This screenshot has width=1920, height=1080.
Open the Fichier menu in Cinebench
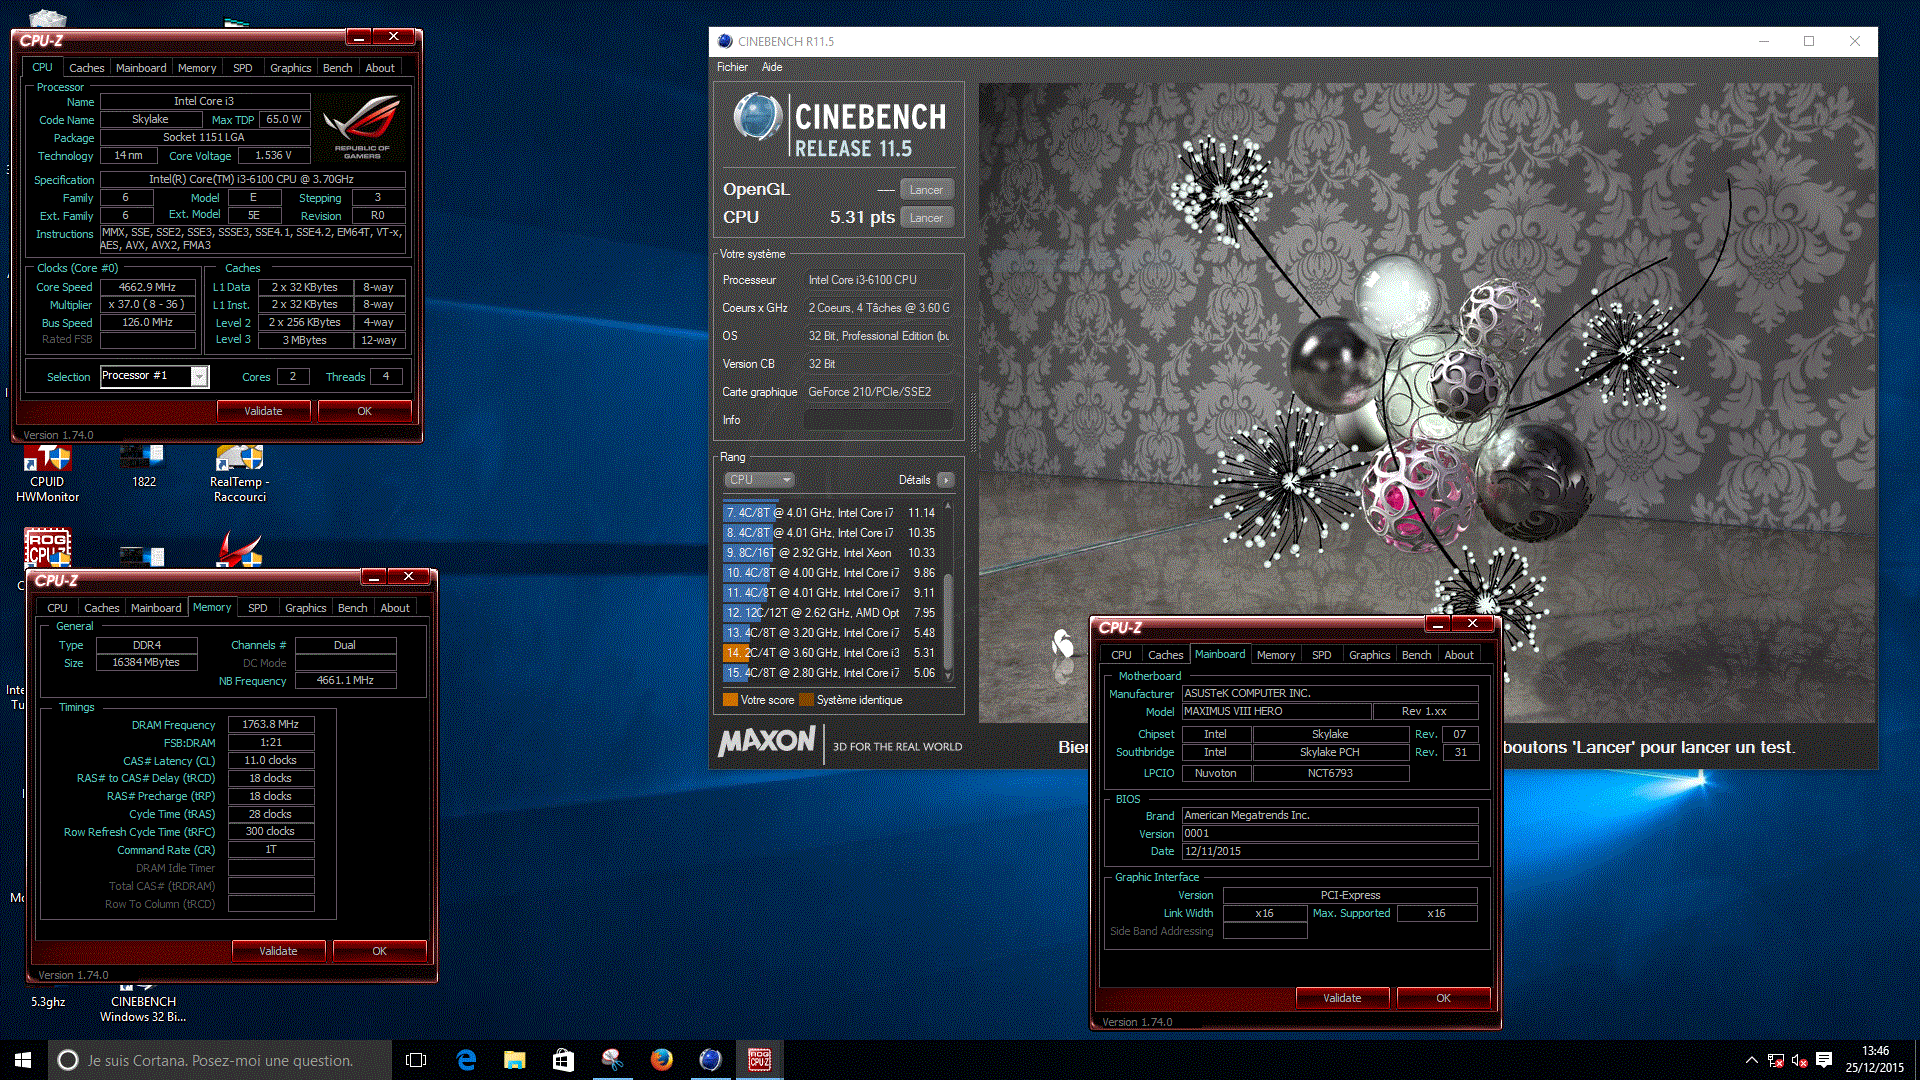(732, 67)
